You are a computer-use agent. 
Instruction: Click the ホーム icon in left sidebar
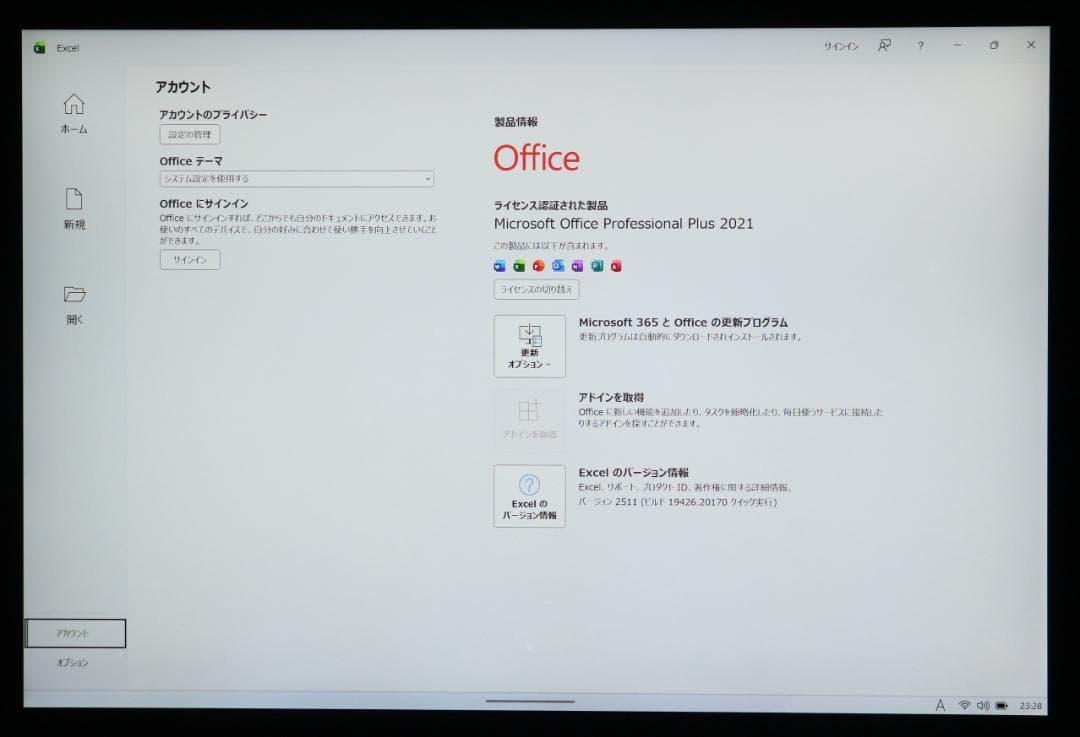coord(73,103)
